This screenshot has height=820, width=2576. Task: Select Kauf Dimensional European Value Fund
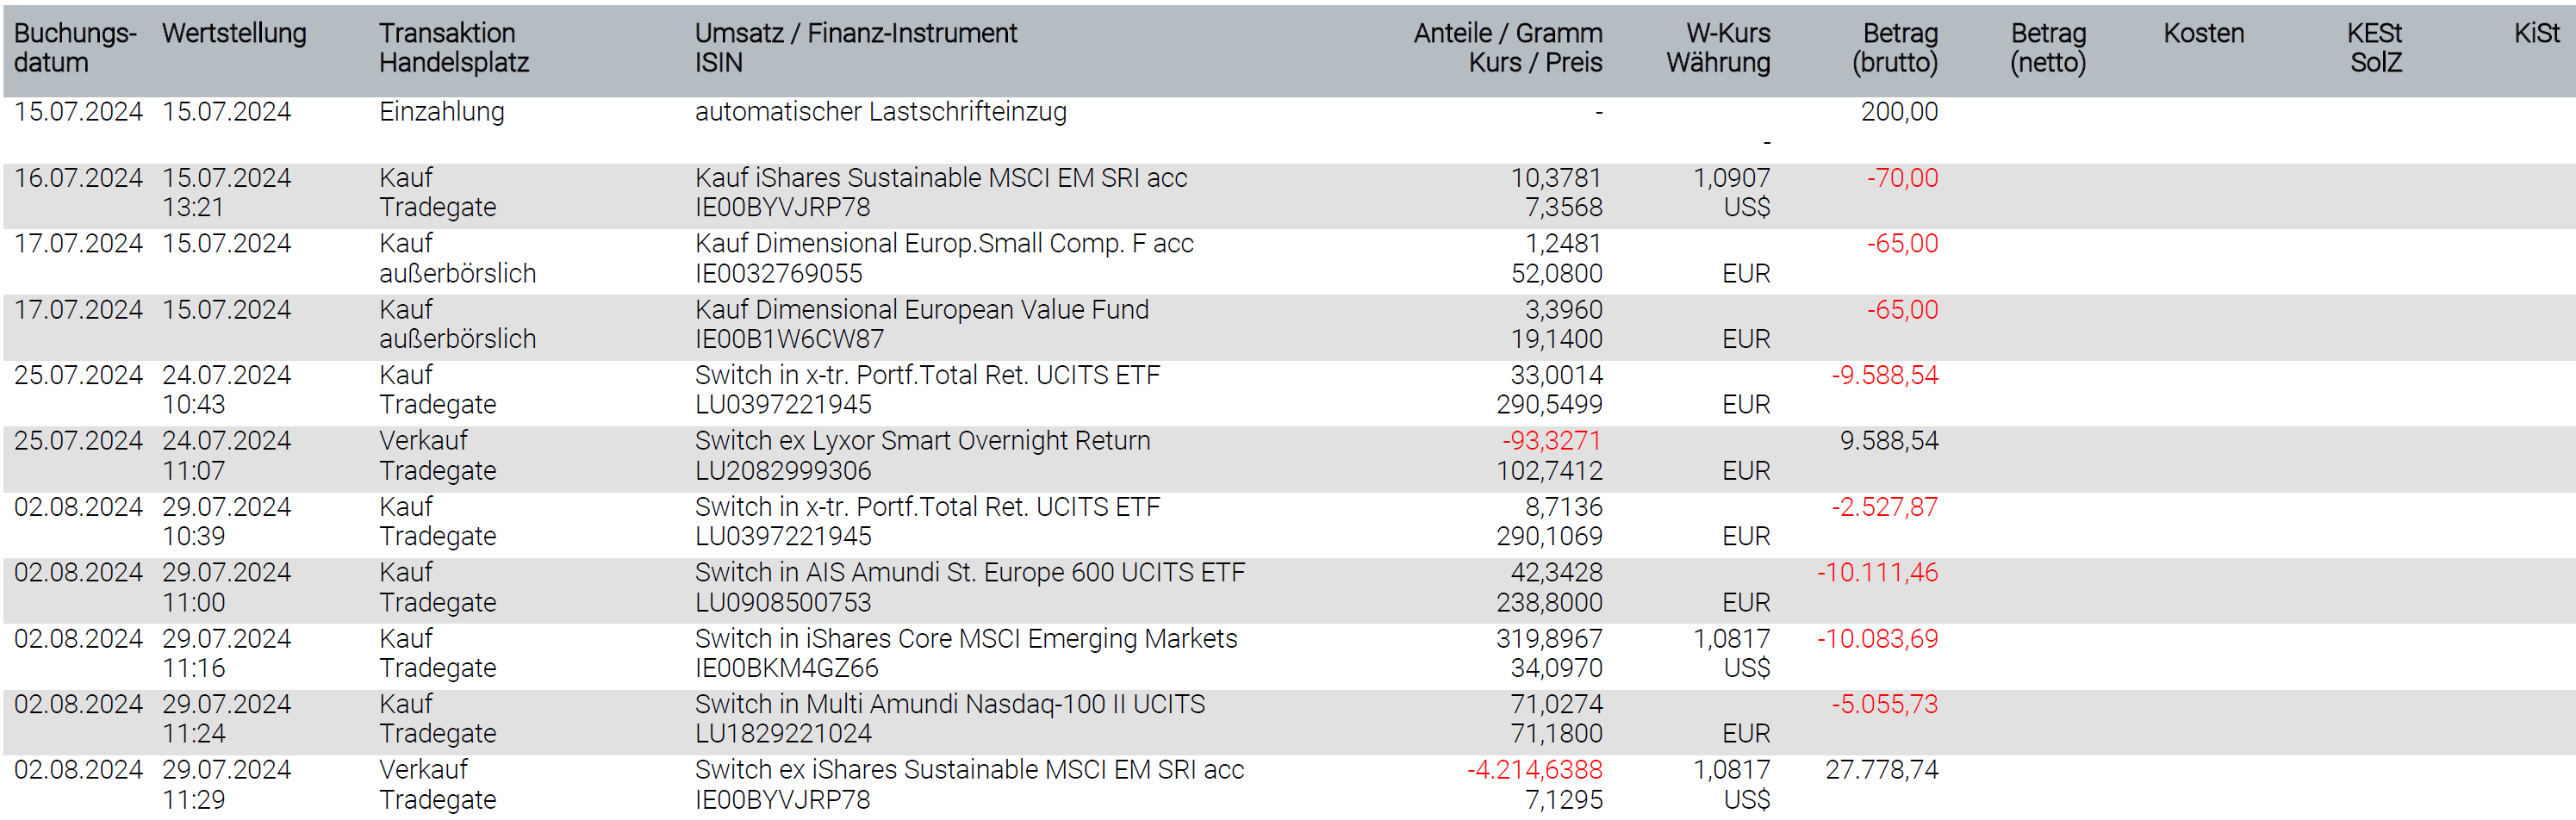pos(921,310)
